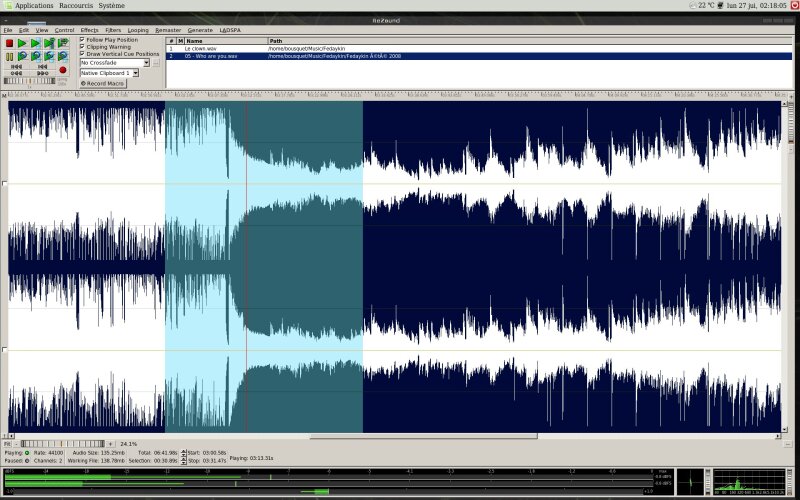The height and width of the screenshot is (500, 800).
Task: Click Play from screen left edge icon
Action: [x=63, y=43]
